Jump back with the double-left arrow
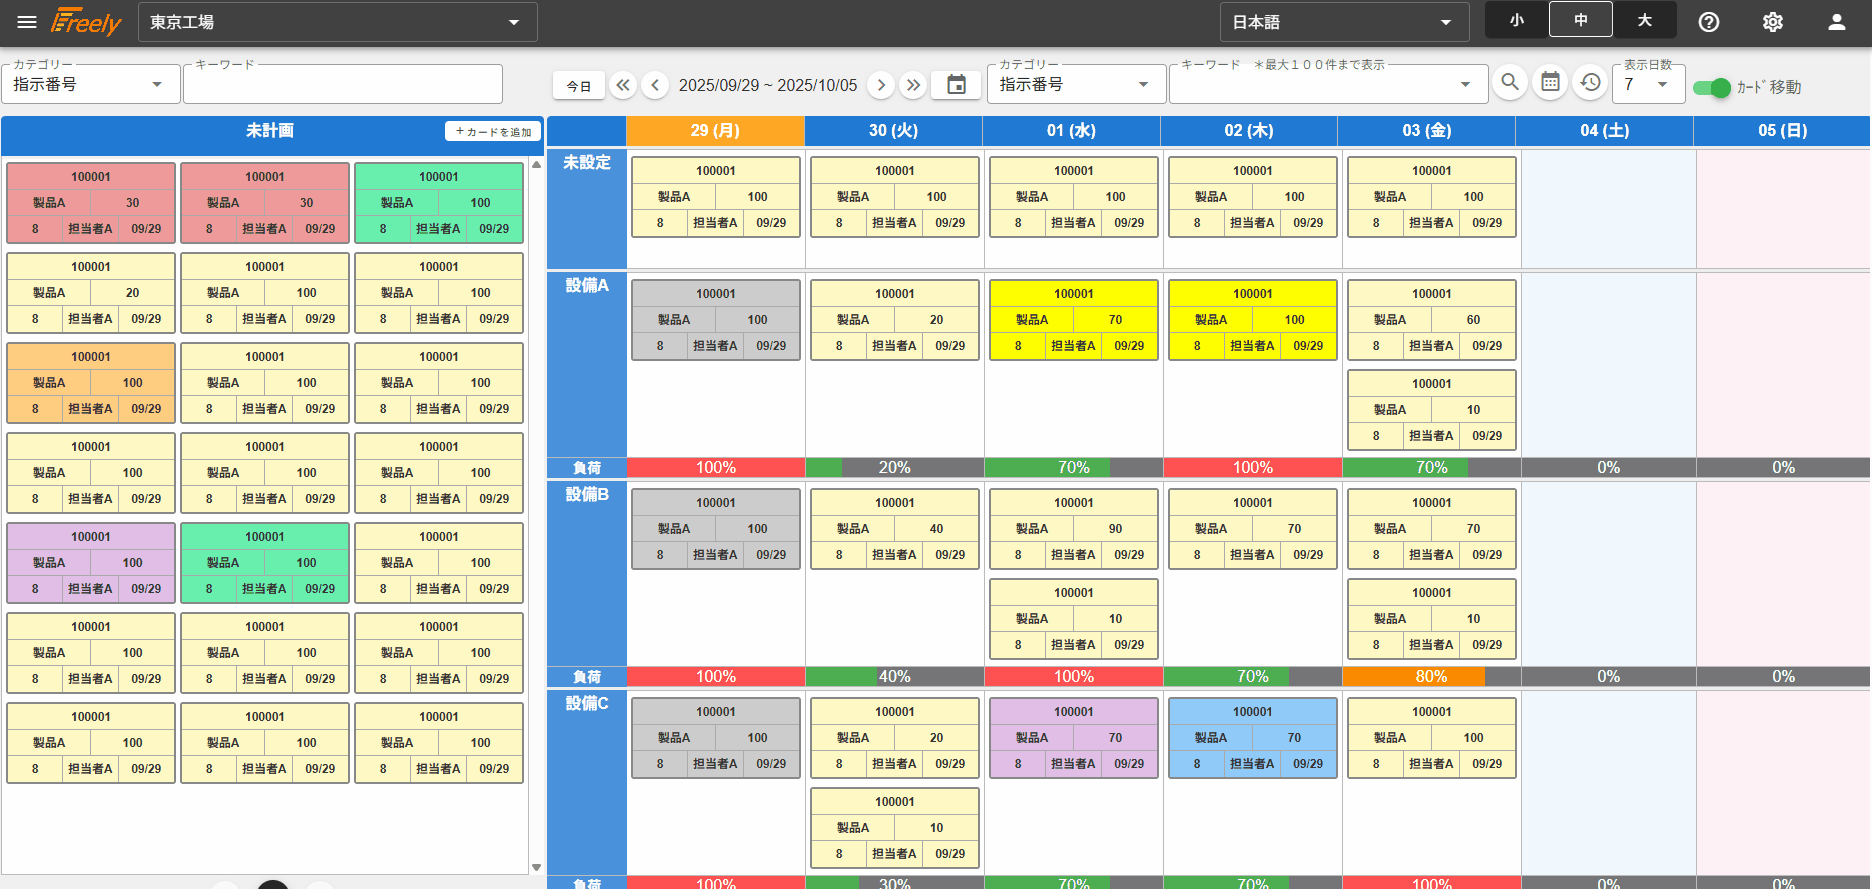This screenshot has height=889, width=1872. pos(623,85)
